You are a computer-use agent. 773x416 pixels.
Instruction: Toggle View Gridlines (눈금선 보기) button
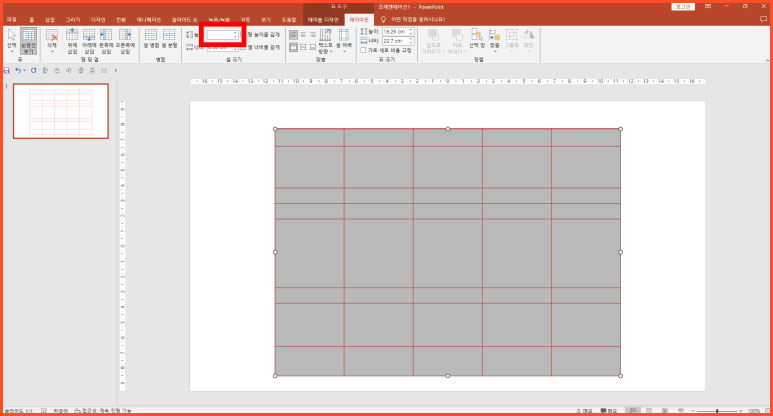pos(29,40)
